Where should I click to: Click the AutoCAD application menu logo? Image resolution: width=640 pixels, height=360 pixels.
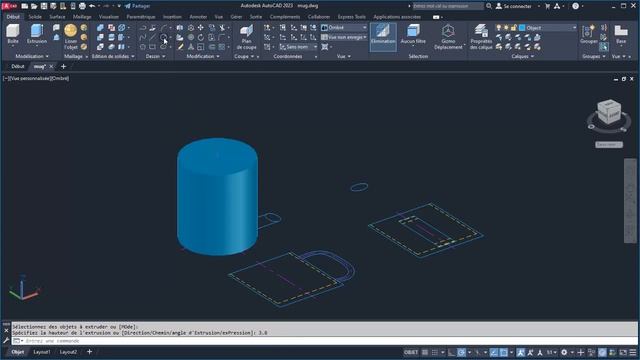coord(9,6)
